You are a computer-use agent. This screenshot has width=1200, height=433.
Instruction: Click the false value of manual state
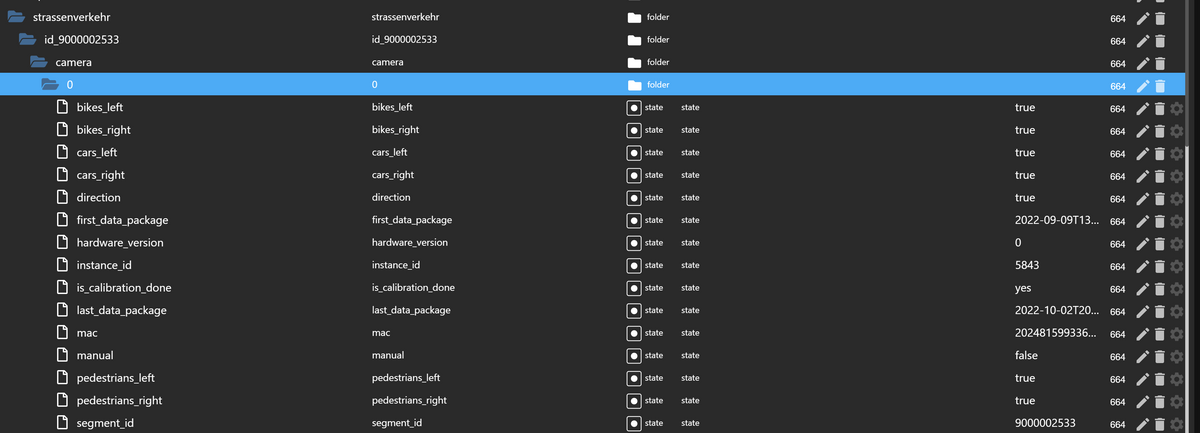(1027, 355)
